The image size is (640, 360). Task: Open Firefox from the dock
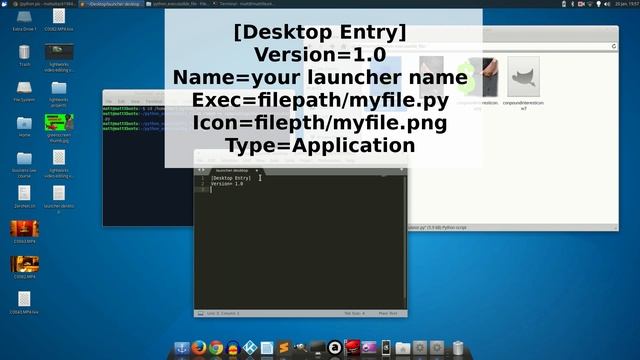pyautogui.click(x=199, y=348)
